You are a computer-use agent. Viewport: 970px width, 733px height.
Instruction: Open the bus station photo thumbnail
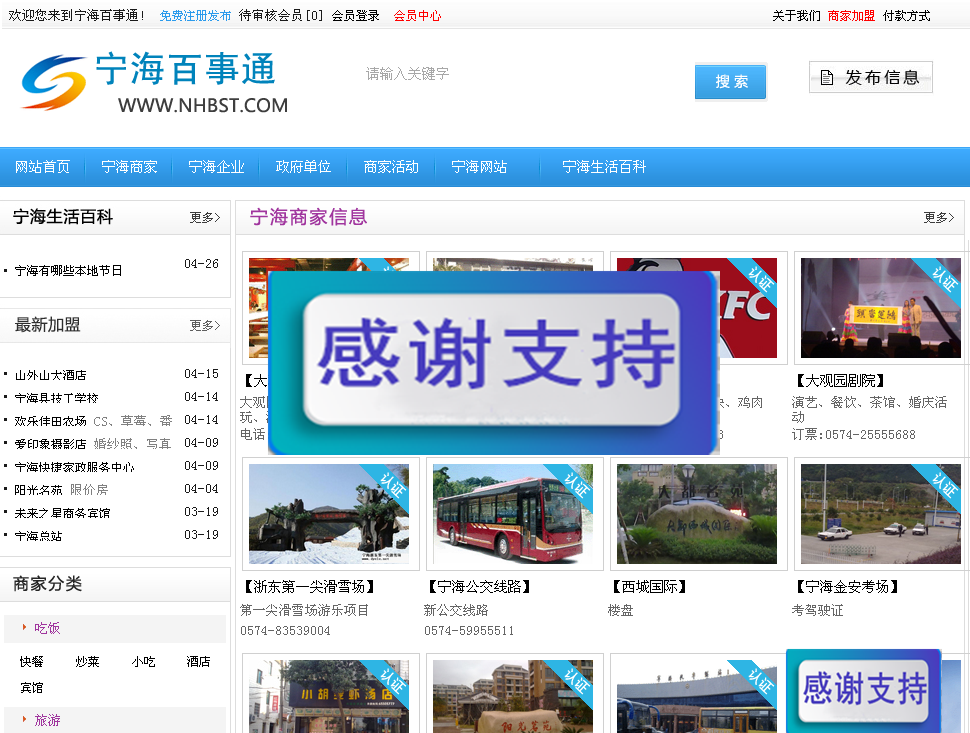[x=697, y=697]
